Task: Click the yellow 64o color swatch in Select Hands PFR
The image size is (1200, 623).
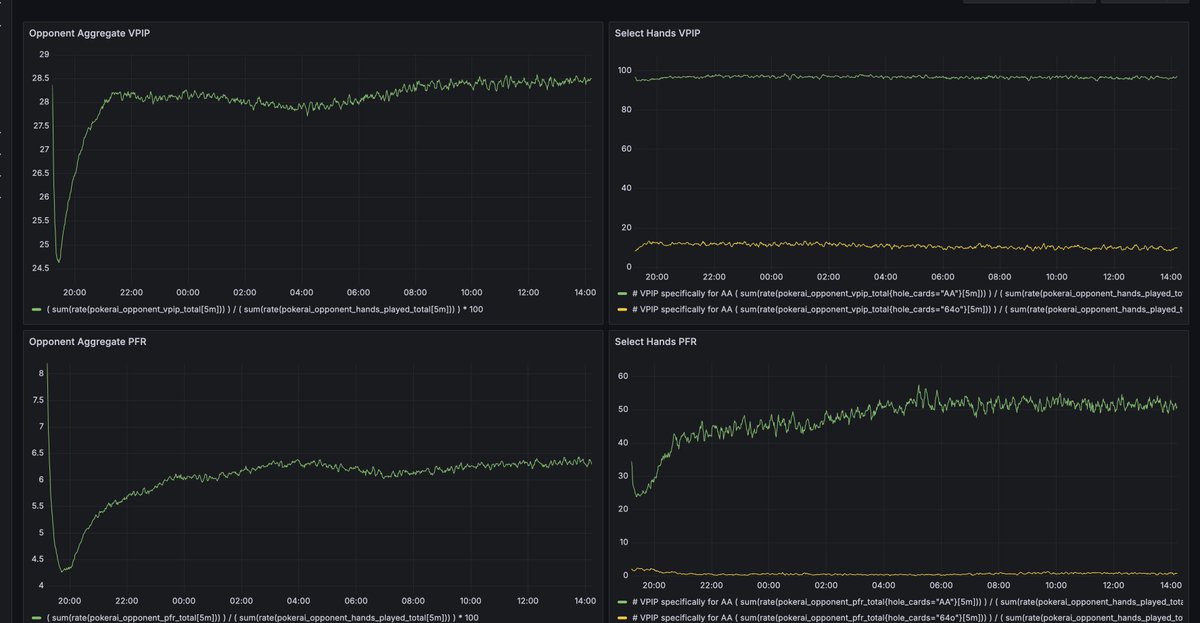Action: (x=622, y=617)
